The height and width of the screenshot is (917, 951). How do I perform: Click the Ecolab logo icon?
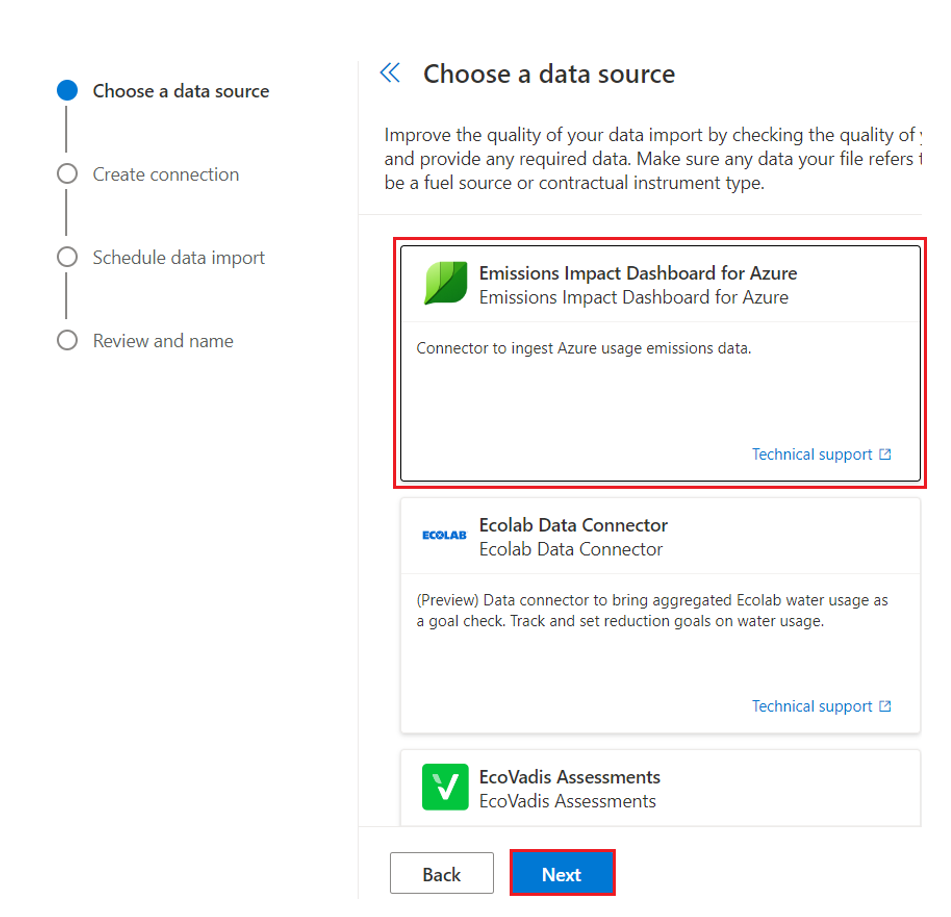(445, 535)
